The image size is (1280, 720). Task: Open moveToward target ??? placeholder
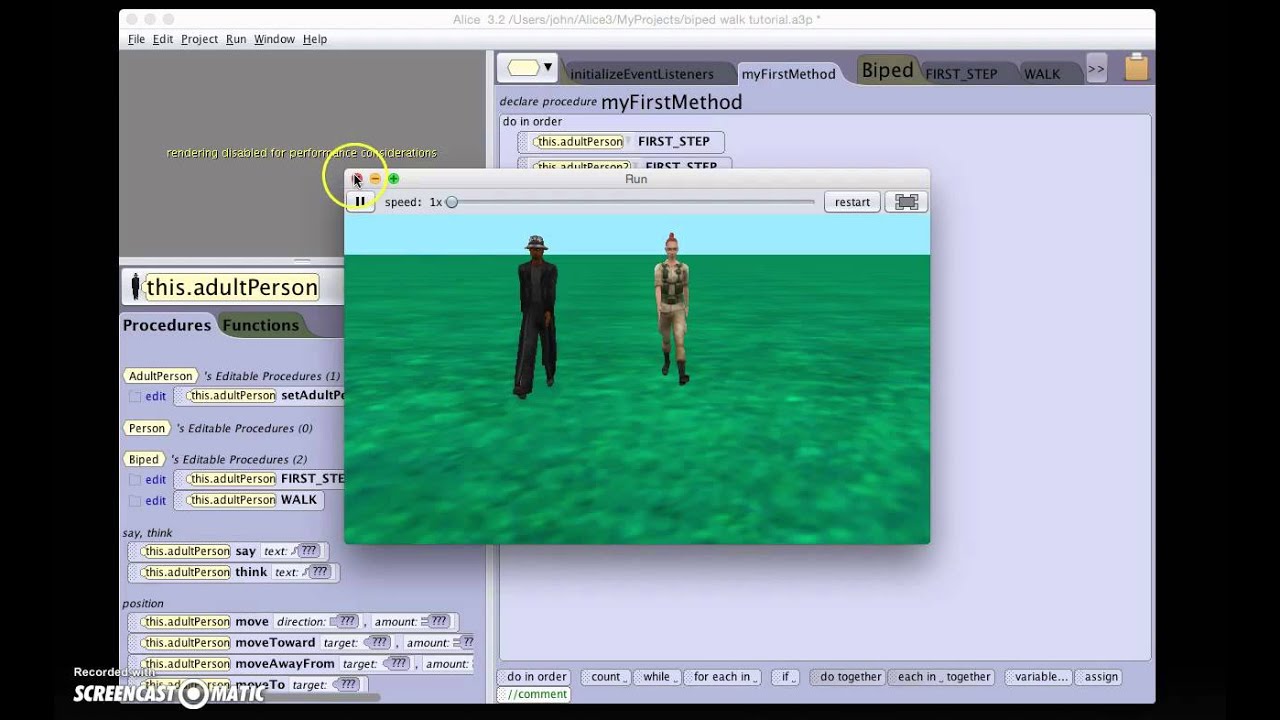click(378, 643)
